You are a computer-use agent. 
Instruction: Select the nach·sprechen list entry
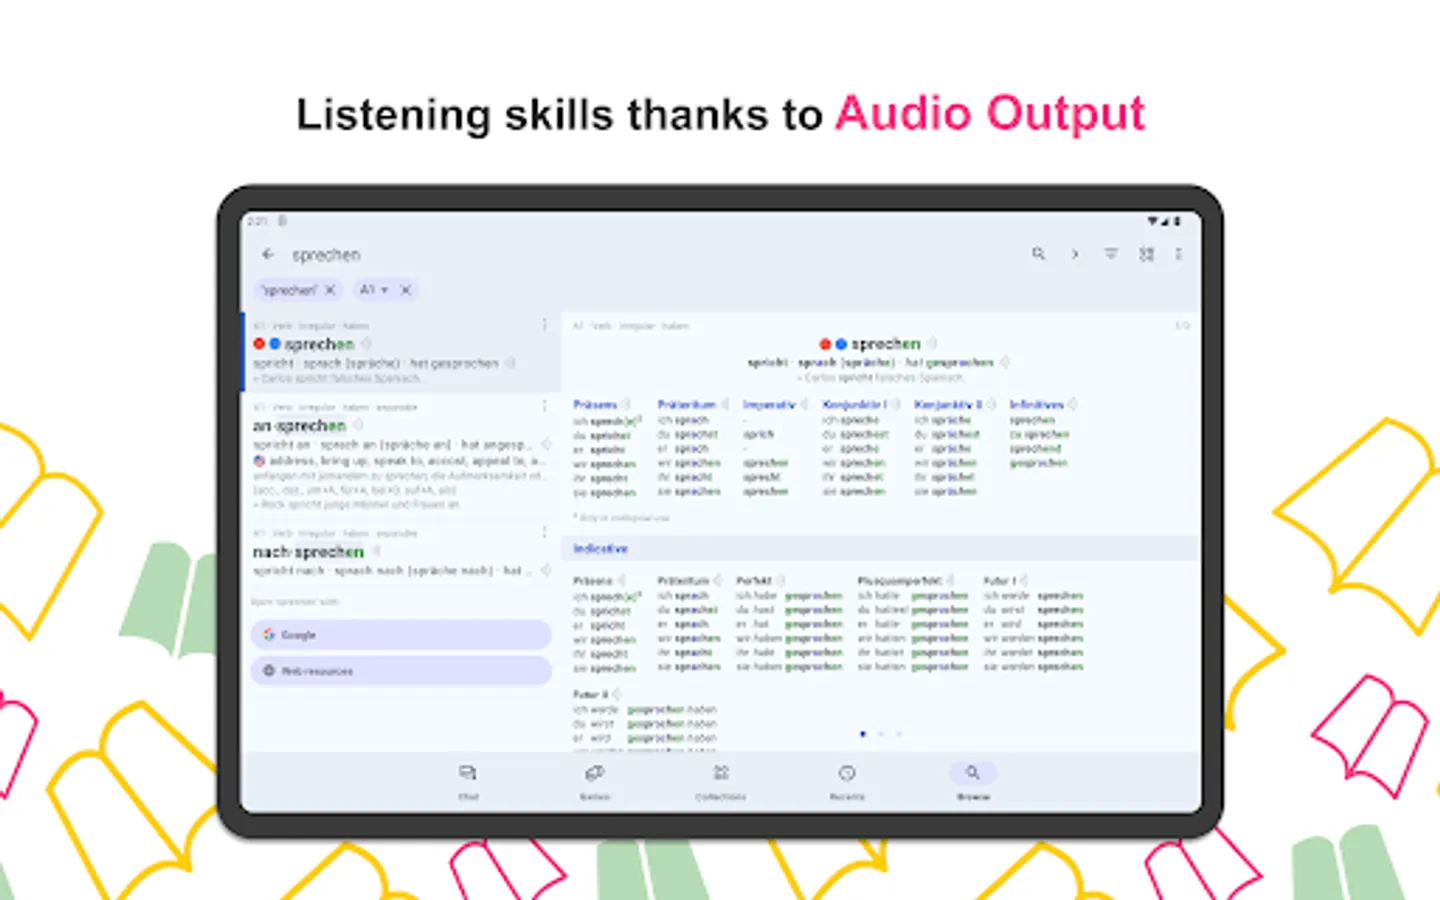pos(400,553)
